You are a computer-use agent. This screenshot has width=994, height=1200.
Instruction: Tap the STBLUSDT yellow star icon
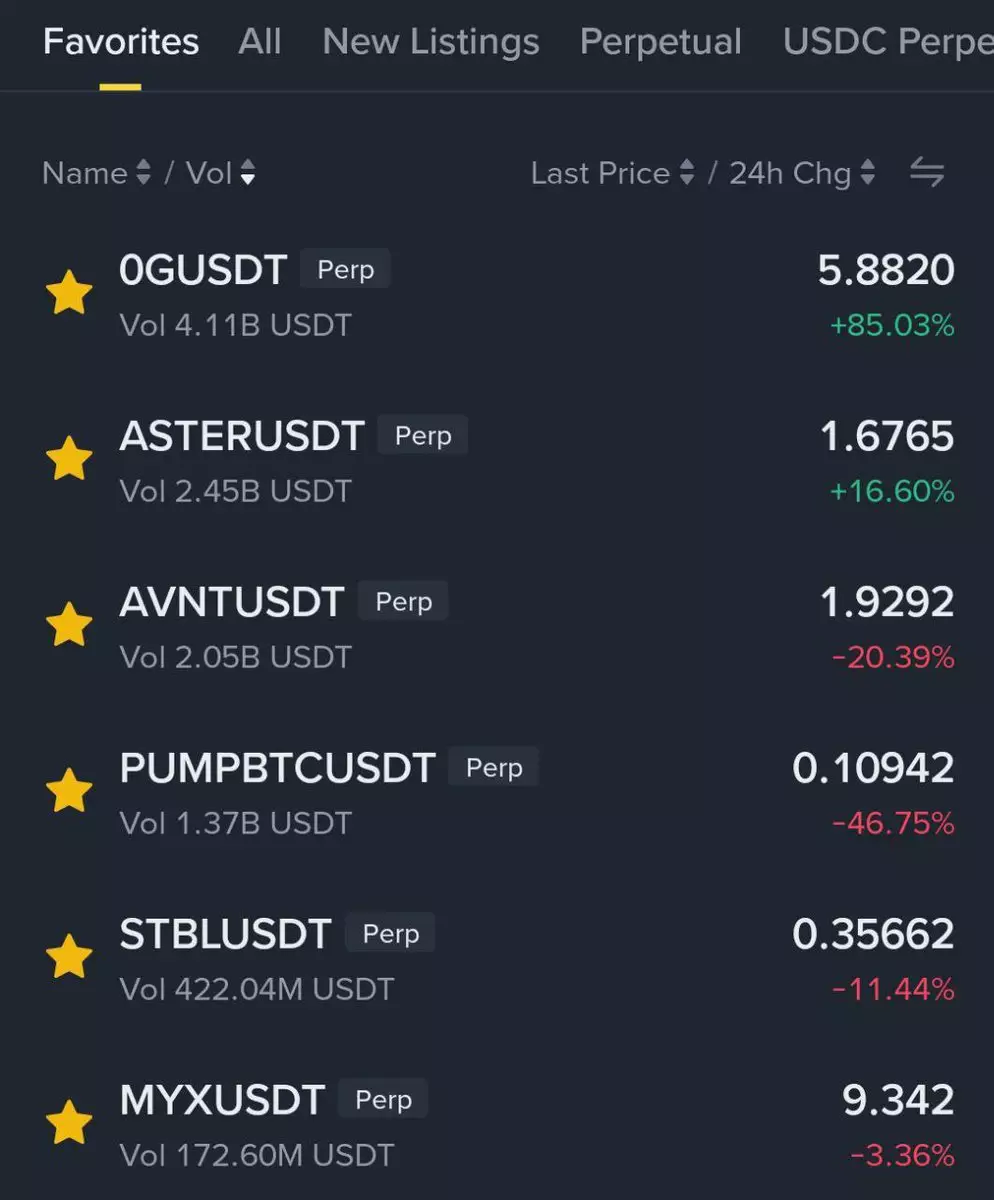[69, 957]
